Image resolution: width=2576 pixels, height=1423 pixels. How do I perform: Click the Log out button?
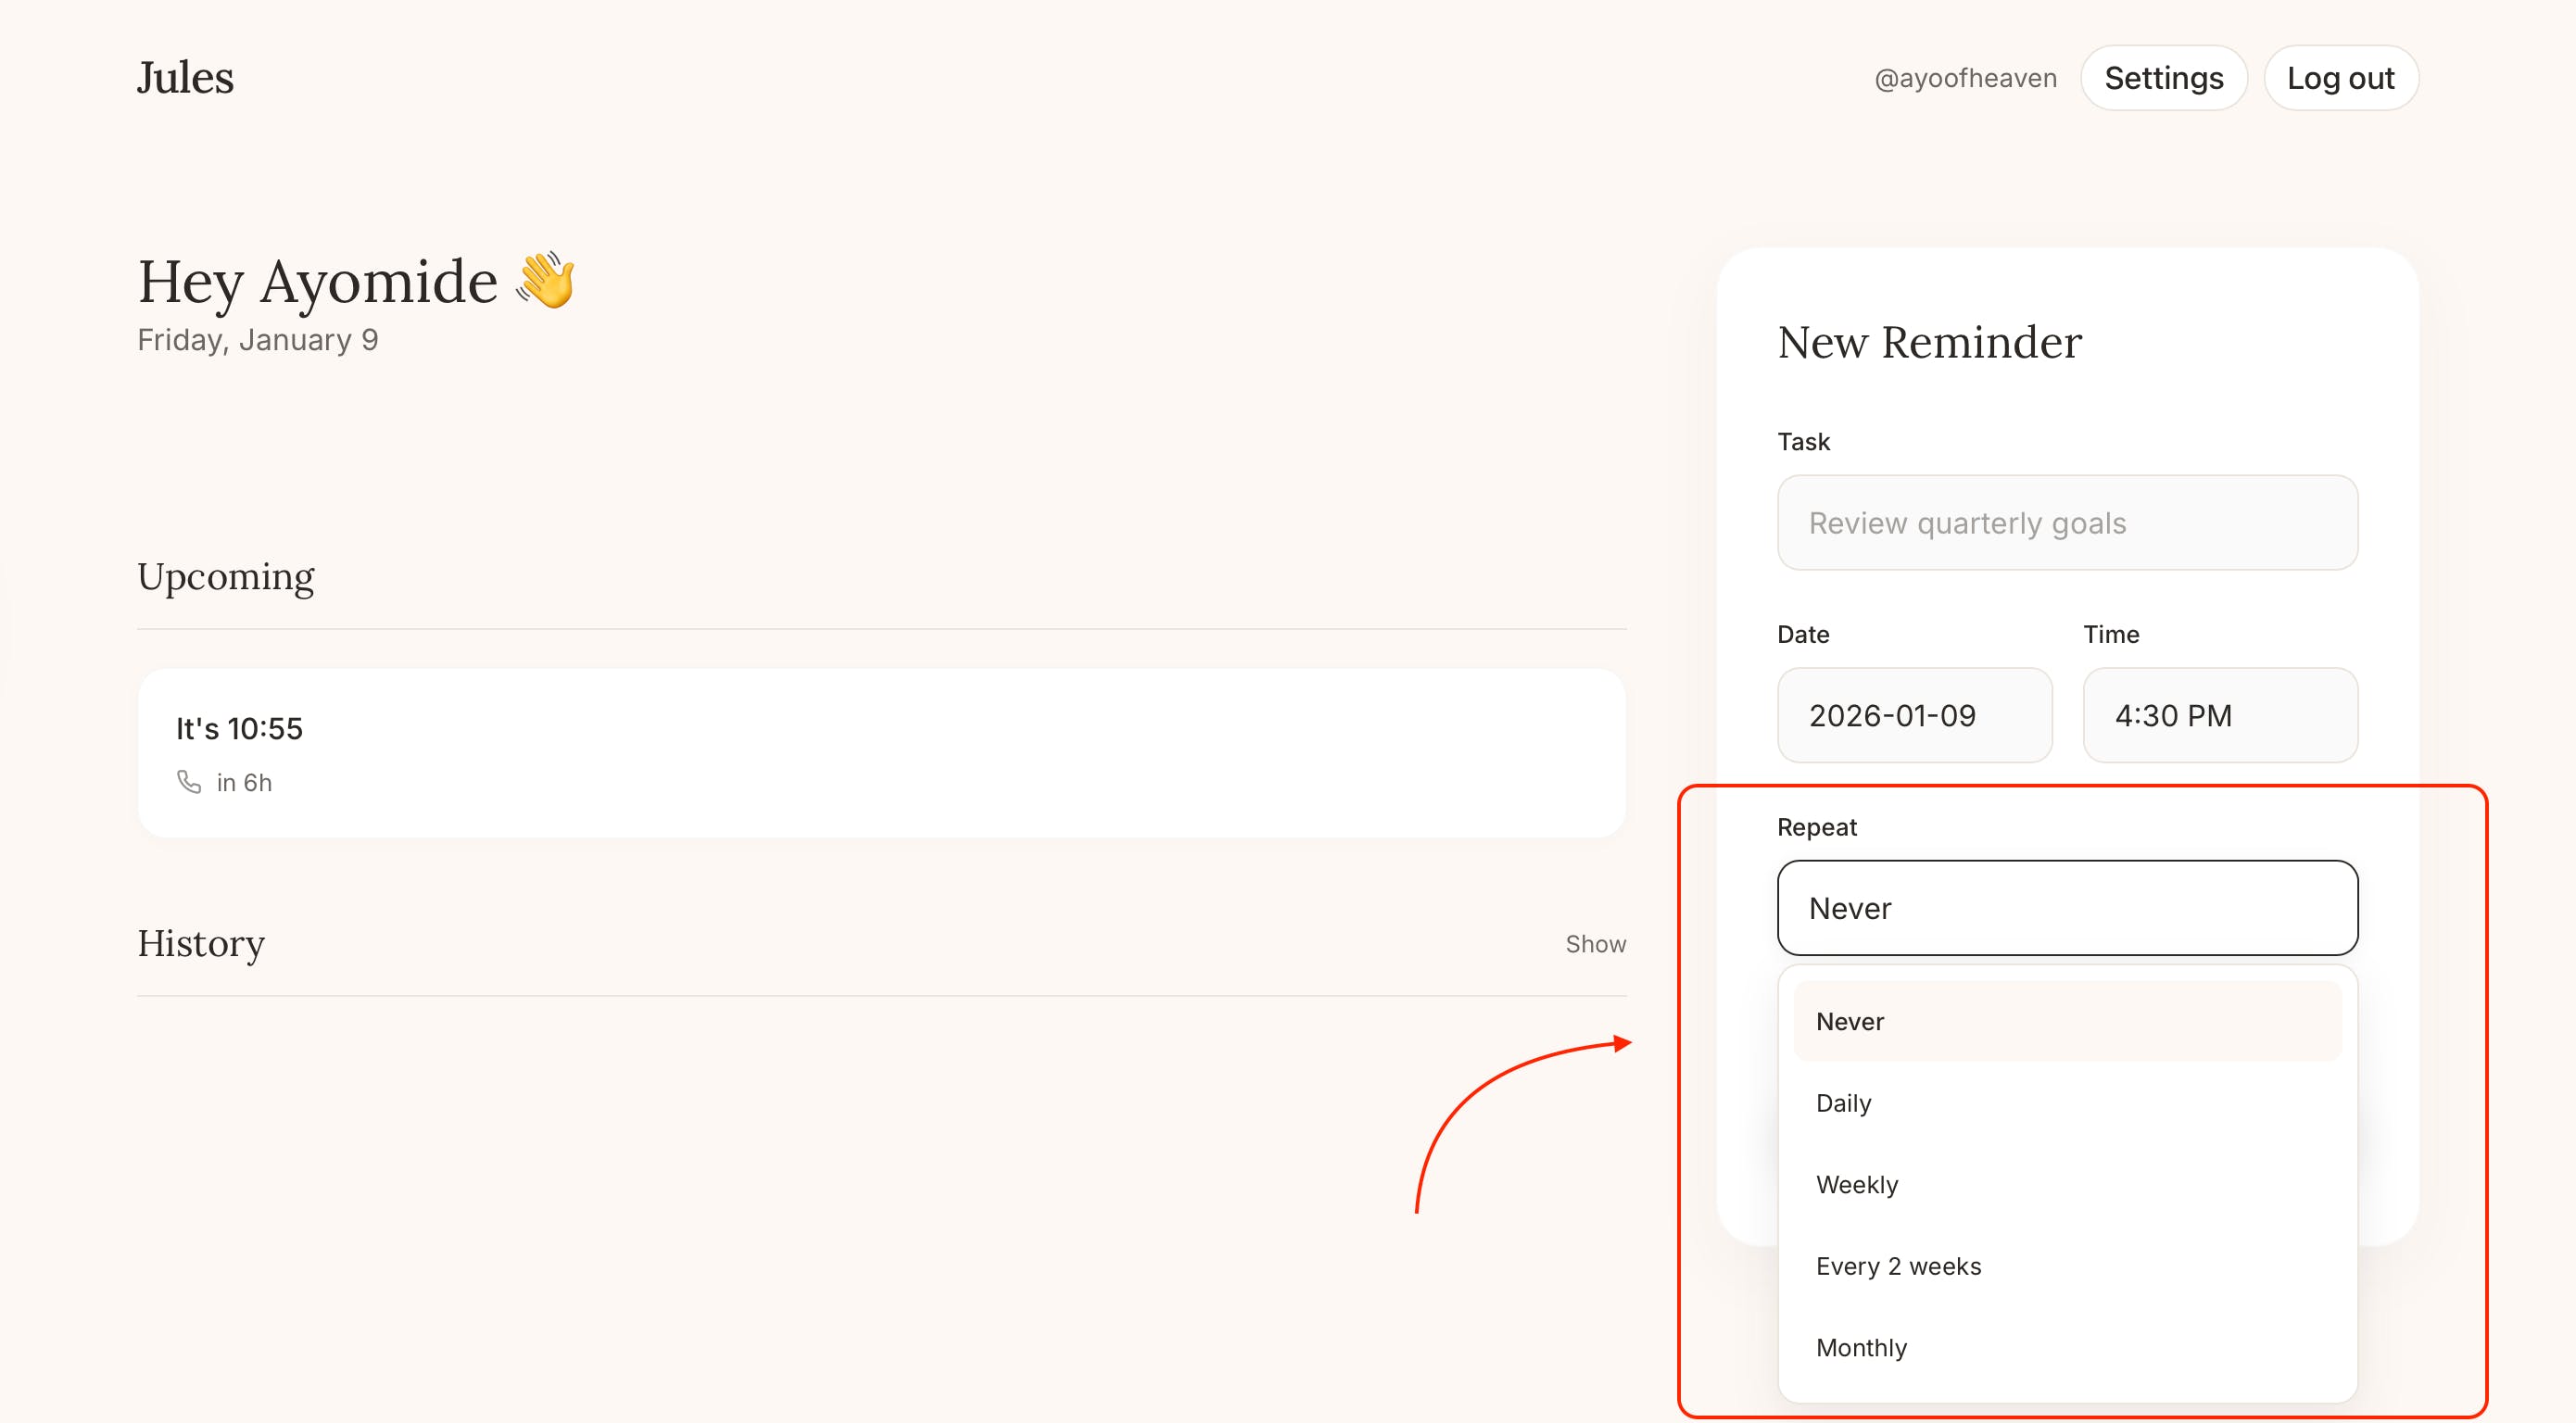coord(2340,78)
